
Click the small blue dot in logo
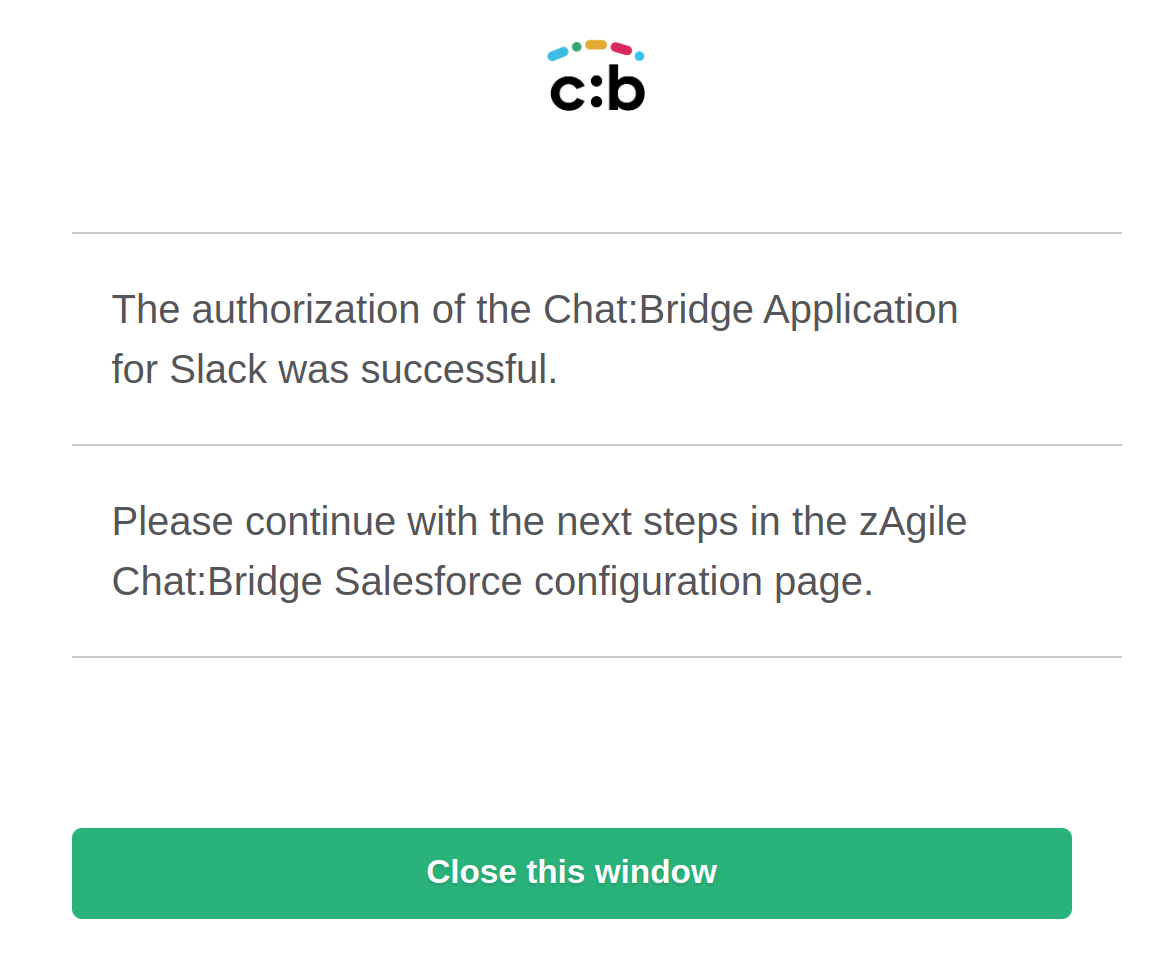(x=639, y=56)
